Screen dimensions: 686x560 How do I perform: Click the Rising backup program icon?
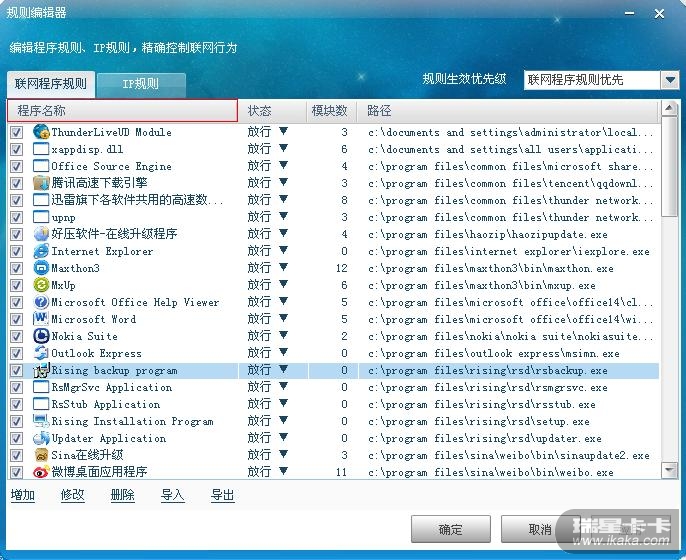coord(42,370)
